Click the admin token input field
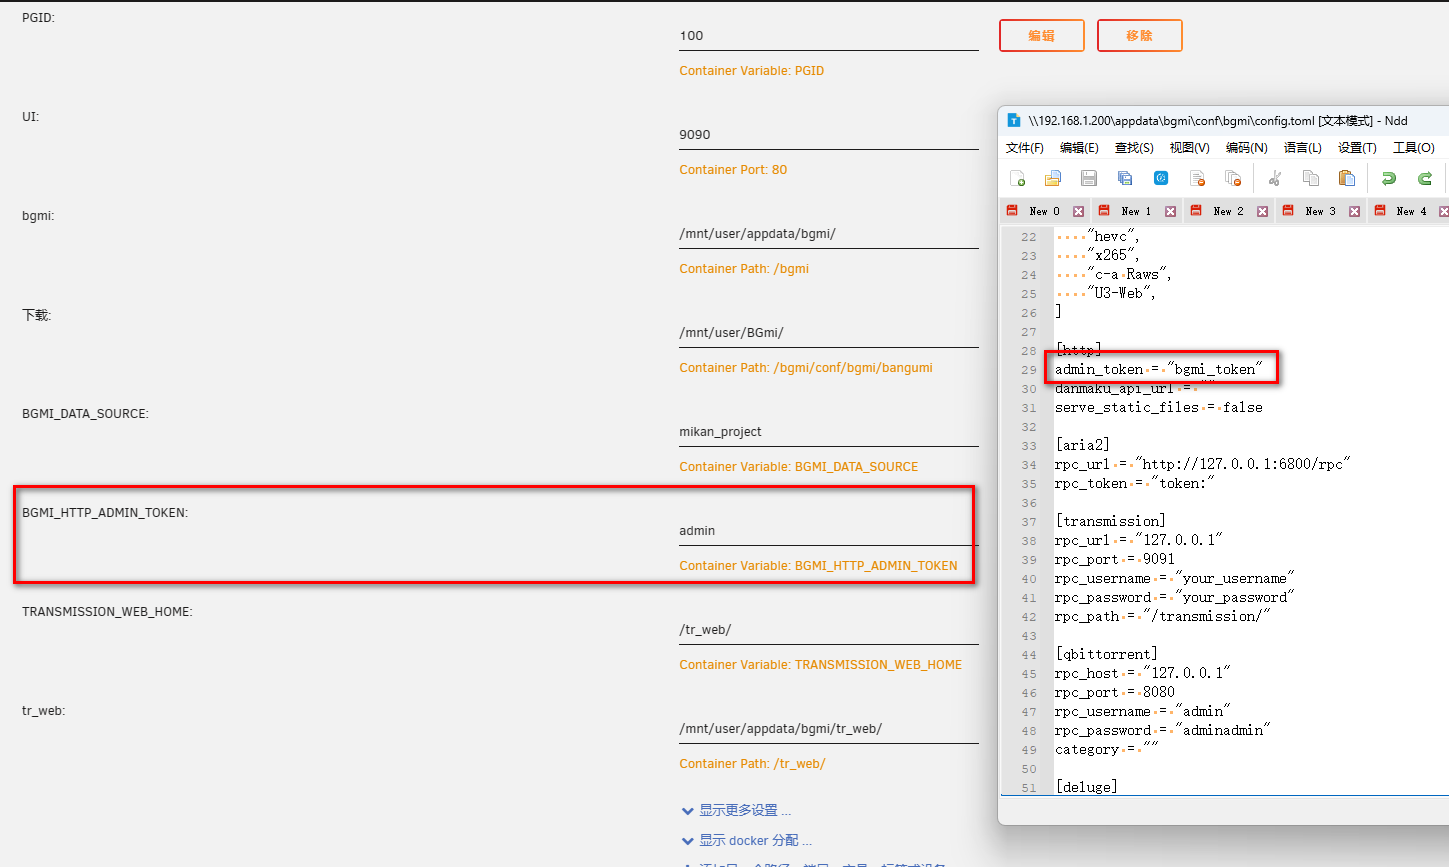Image resolution: width=1449 pixels, height=867 pixels. 828,530
